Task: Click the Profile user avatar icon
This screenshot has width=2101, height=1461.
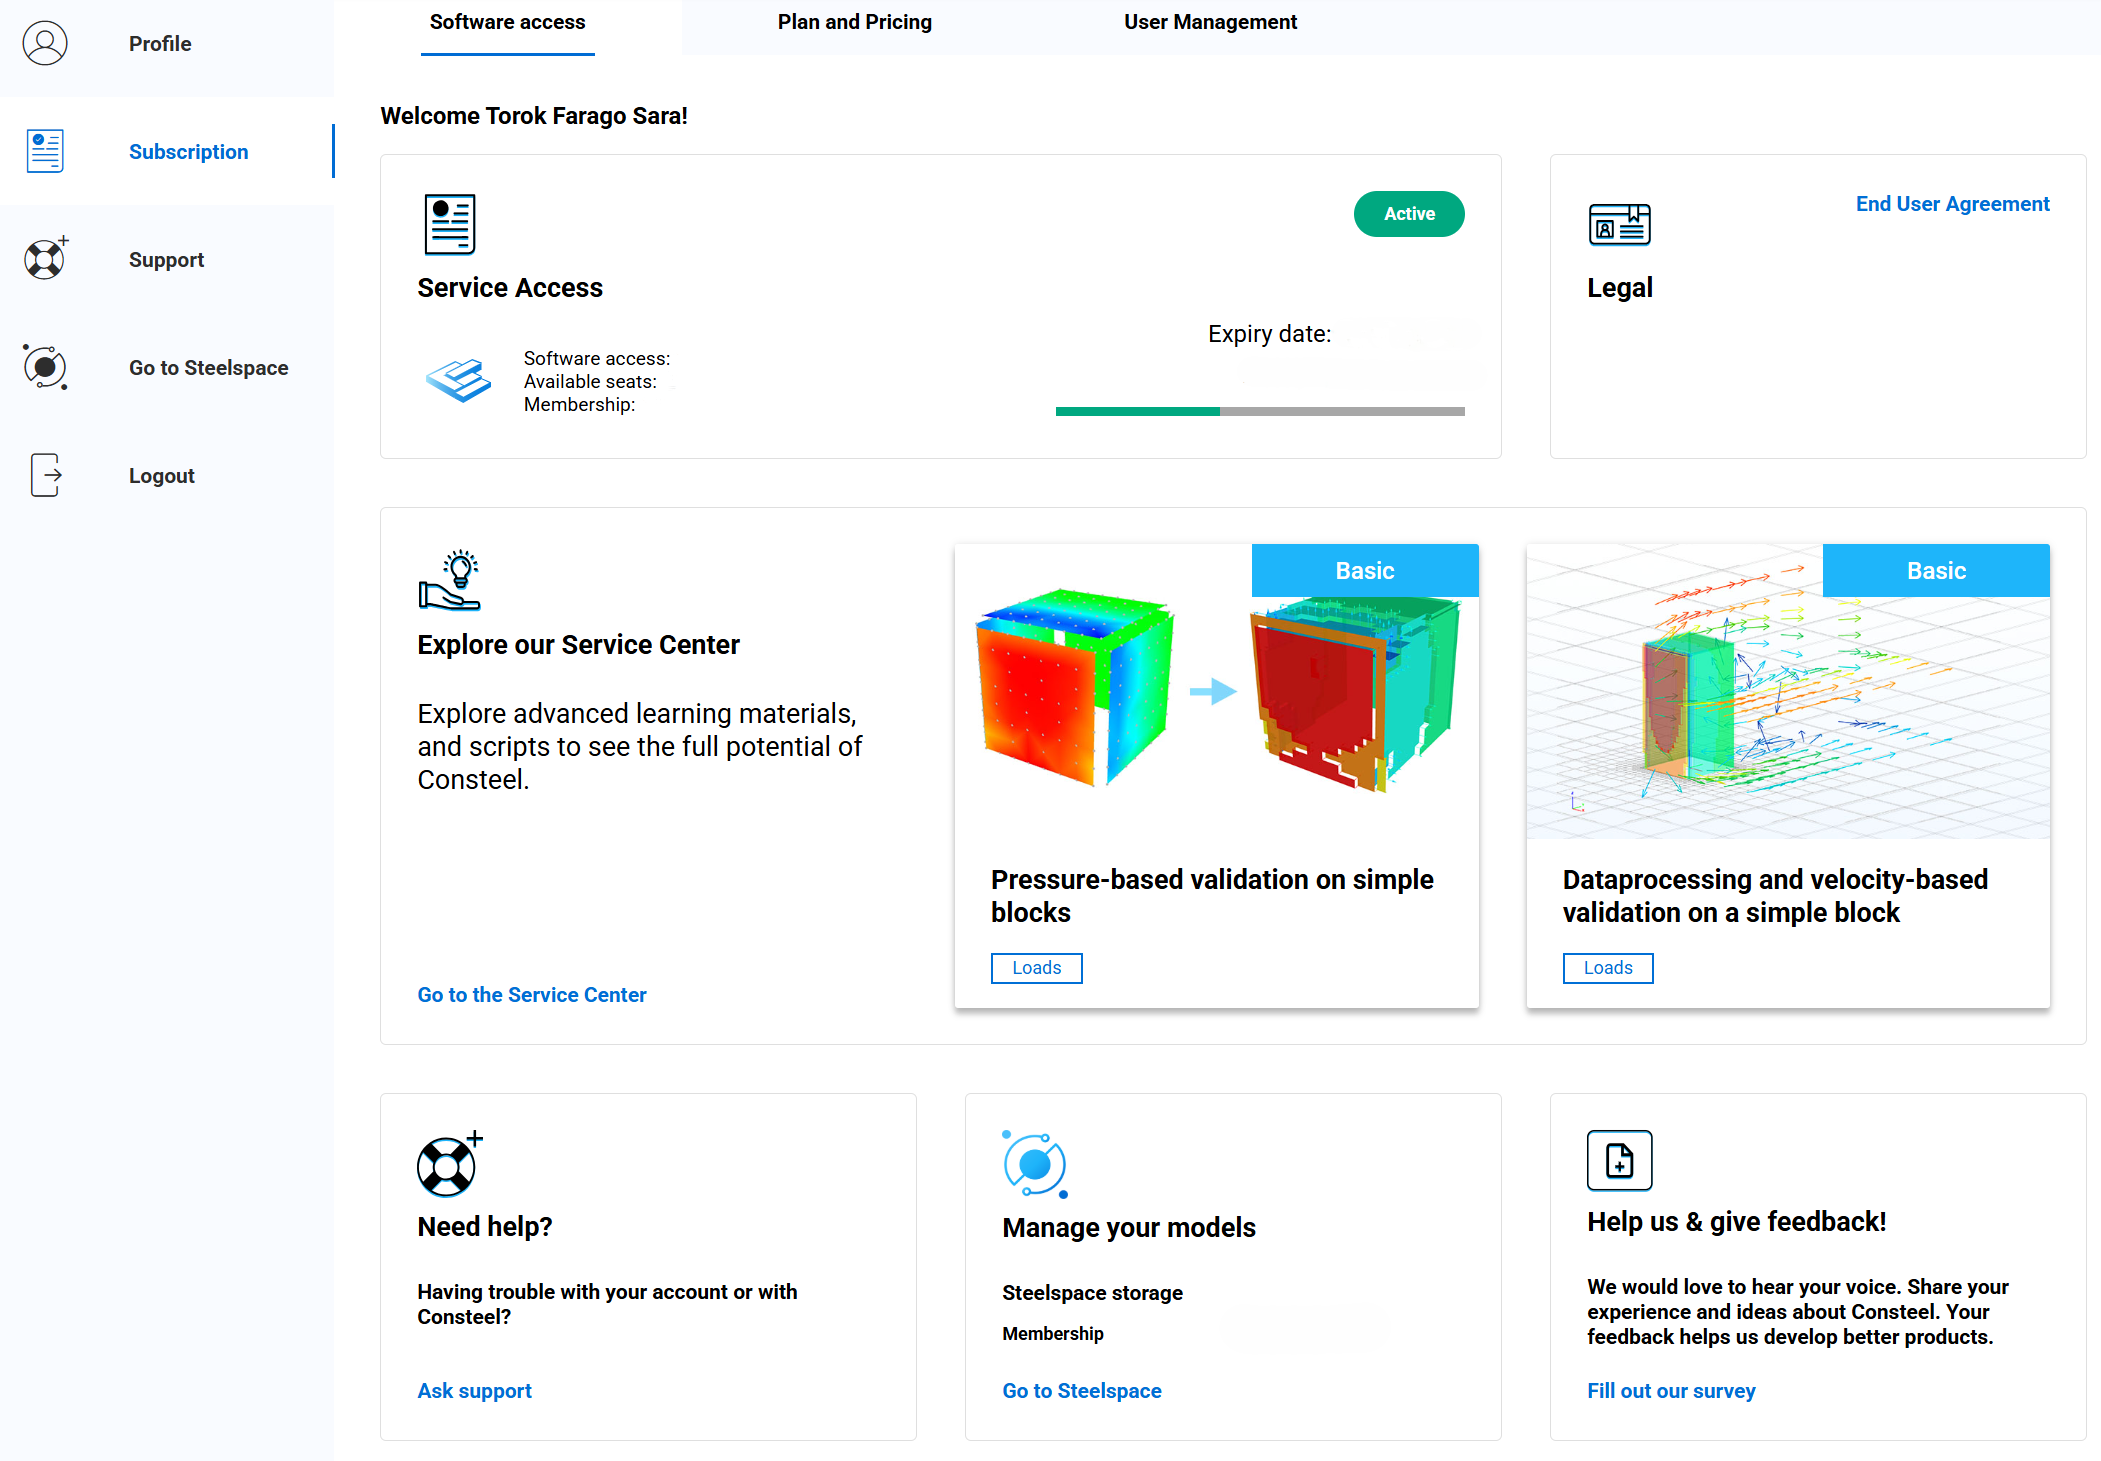Action: (x=45, y=43)
